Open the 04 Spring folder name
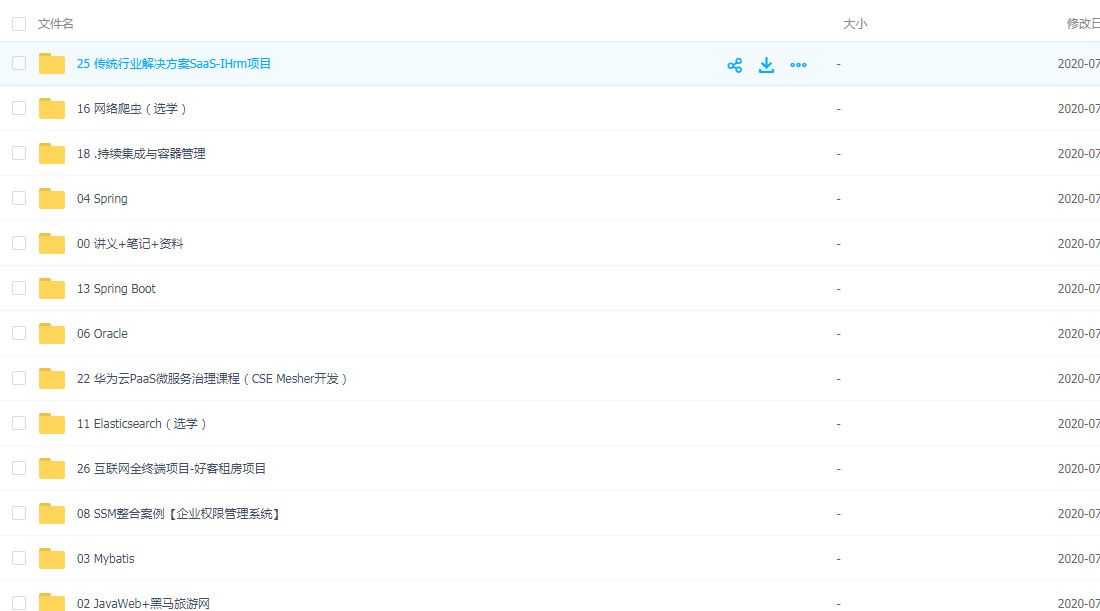Screen dimensions: 1100x611 102,199
